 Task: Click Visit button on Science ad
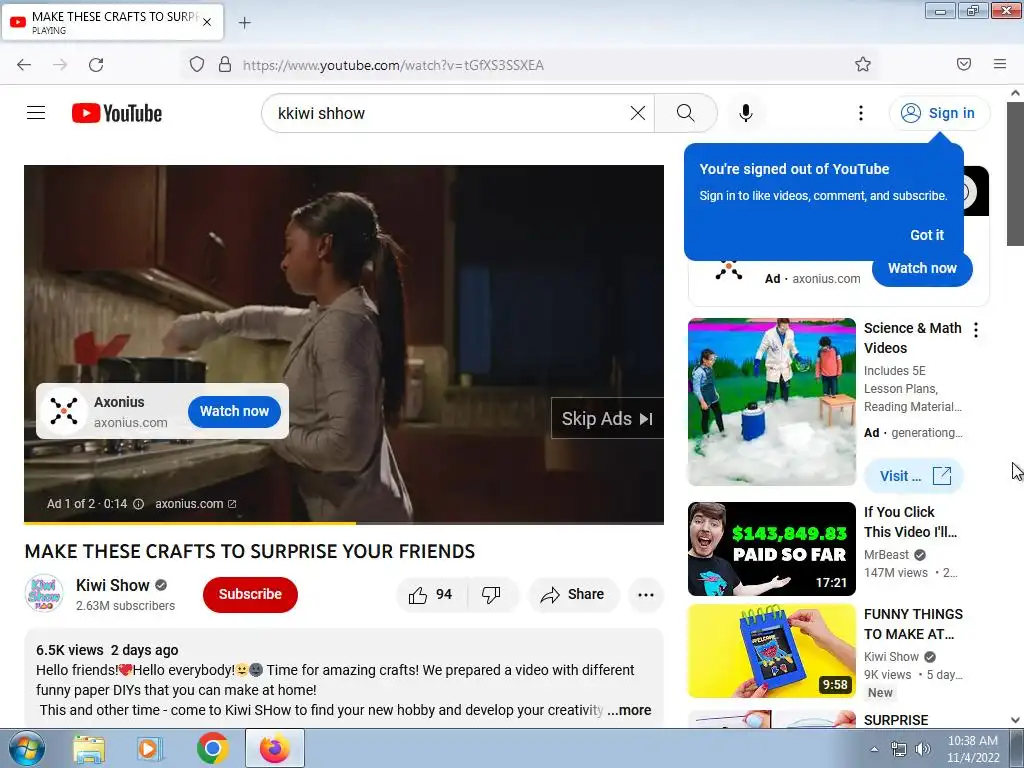[x=914, y=476]
